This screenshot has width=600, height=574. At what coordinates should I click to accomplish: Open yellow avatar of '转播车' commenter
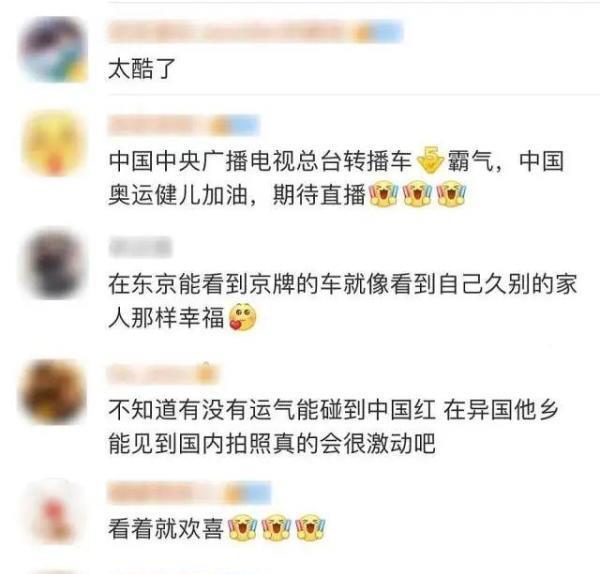pos(54,143)
